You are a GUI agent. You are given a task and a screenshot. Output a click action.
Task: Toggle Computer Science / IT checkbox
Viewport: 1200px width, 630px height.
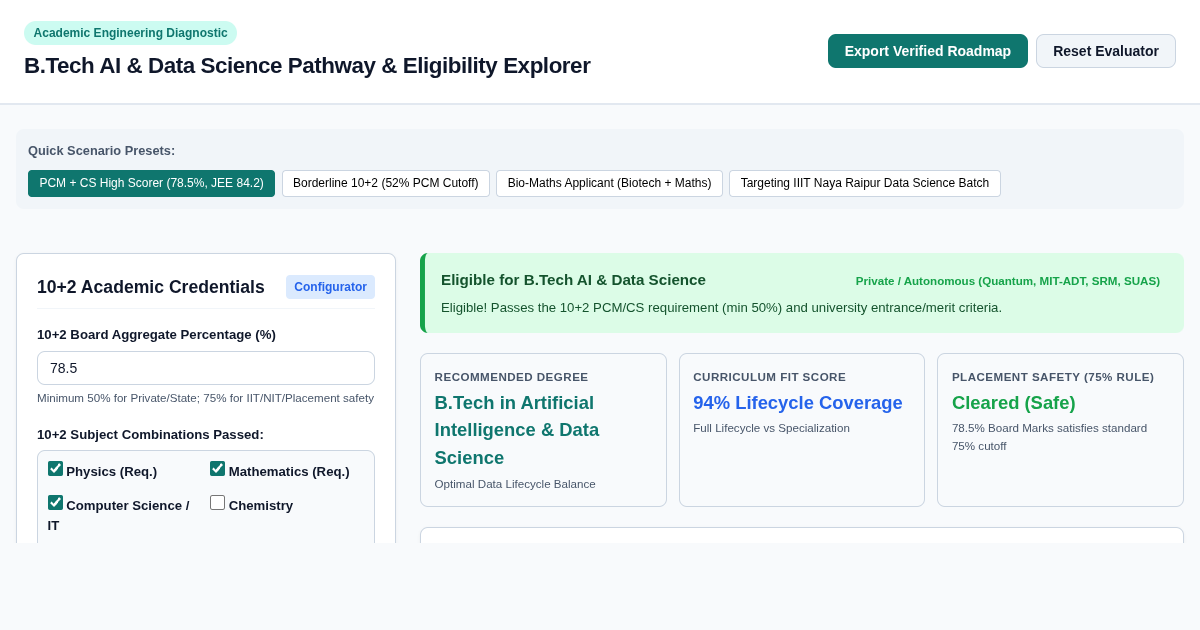tap(55, 503)
